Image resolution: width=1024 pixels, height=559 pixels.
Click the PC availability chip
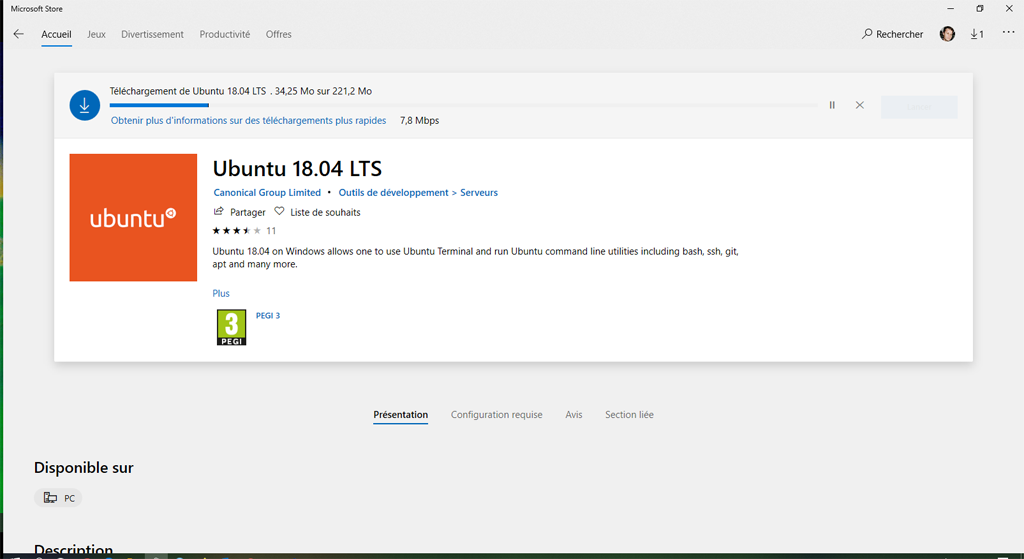coord(58,498)
